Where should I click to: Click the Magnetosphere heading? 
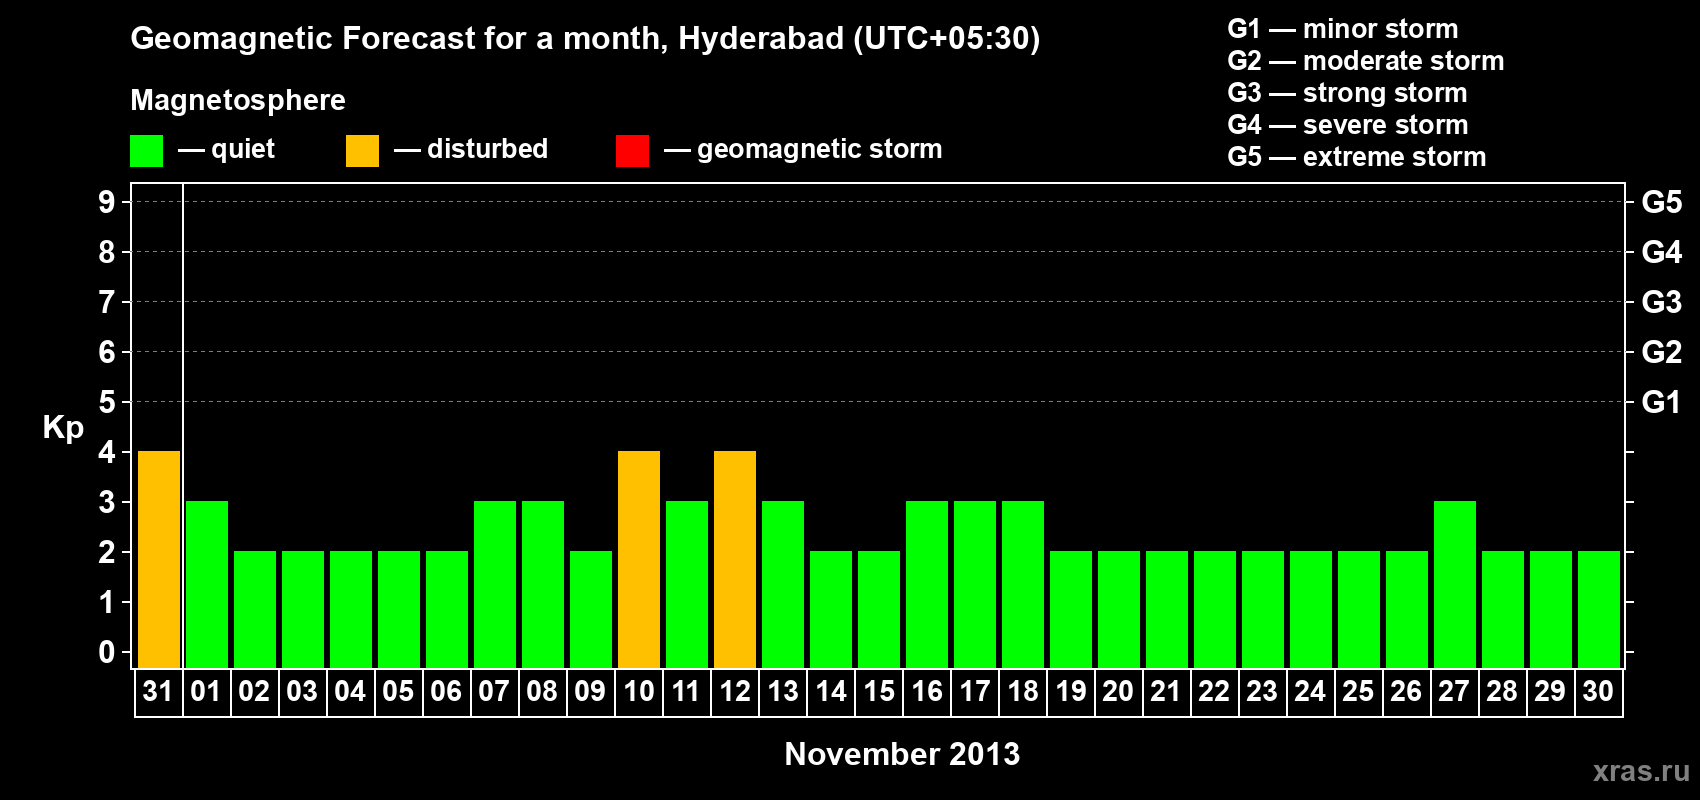tap(238, 100)
